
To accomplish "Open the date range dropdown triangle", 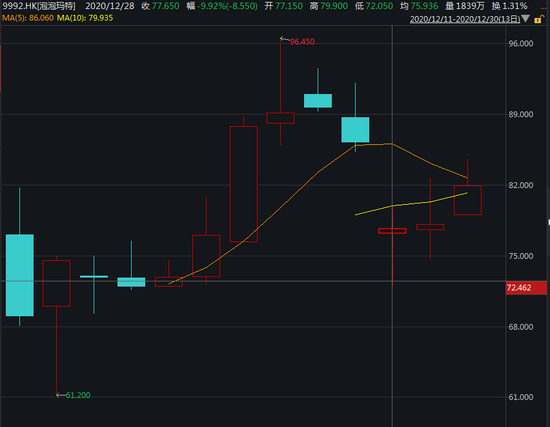I will [525, 19].
